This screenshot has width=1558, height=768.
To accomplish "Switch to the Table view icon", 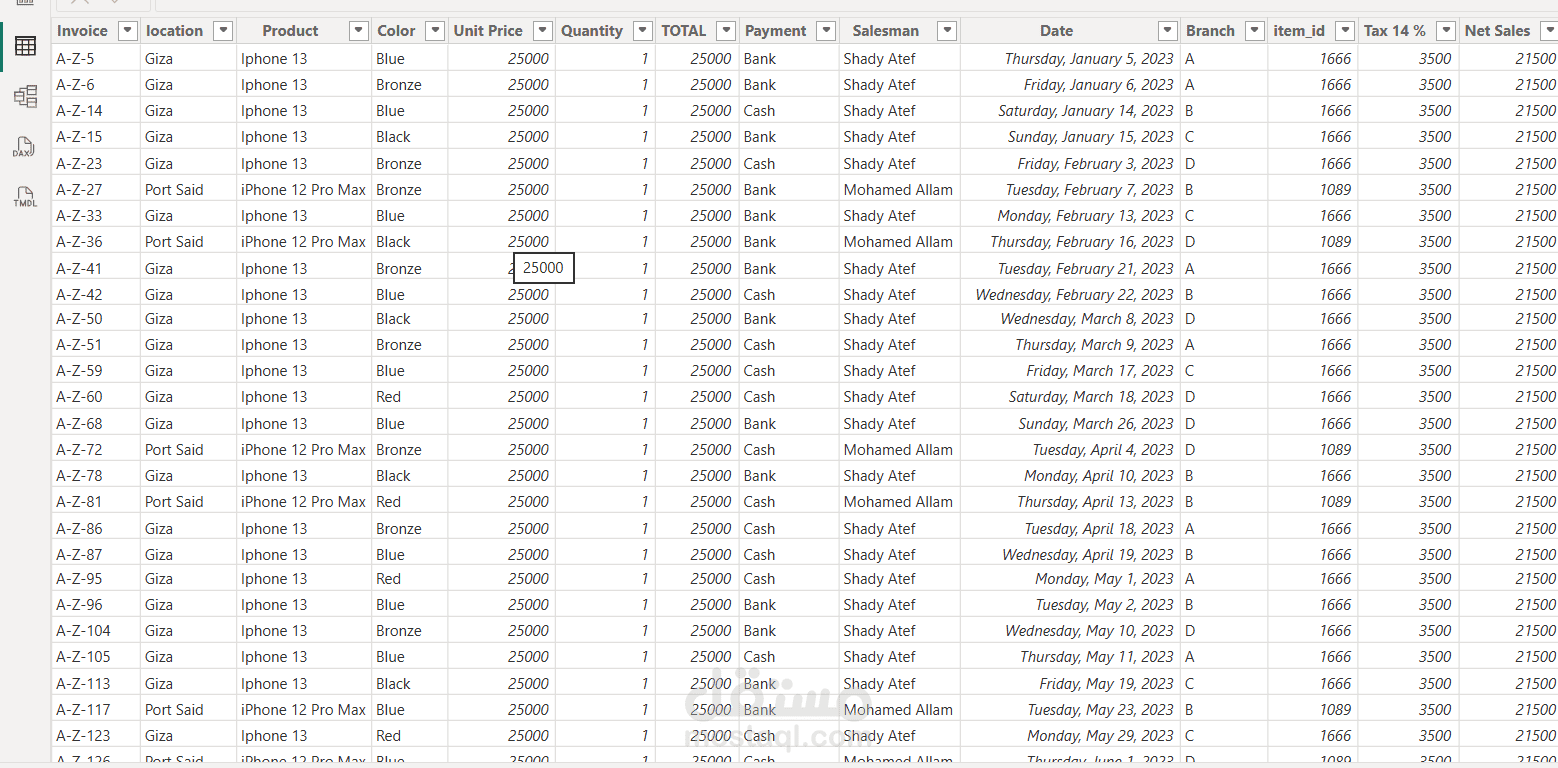I will click(x=25, y=46).
